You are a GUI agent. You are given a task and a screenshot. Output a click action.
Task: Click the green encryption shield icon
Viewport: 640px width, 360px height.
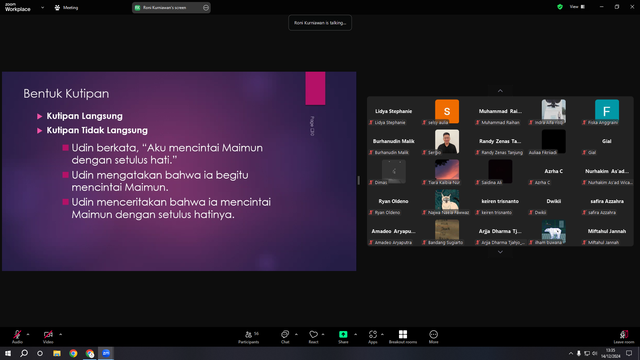tap(560, 7)
